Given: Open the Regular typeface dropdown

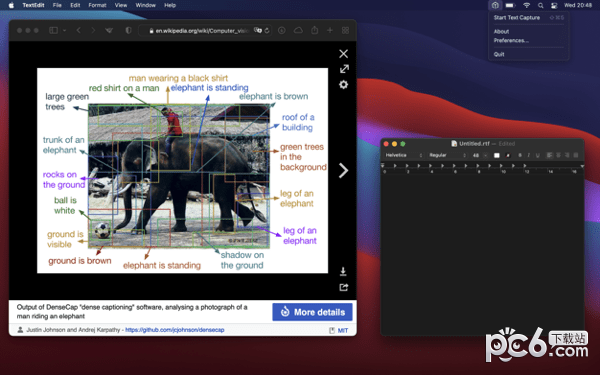Looking at the screenshot, I should pyautogui.click(x=448, y=155).
